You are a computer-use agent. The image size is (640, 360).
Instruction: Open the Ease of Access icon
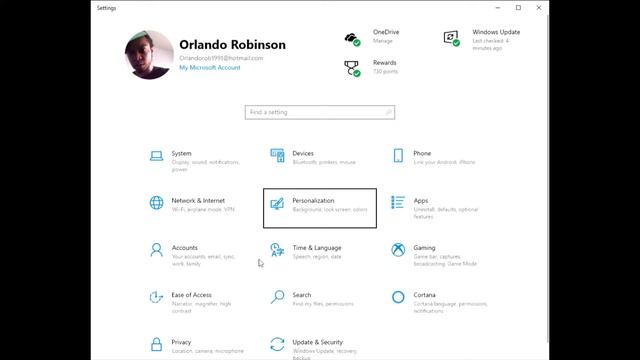[x=156, y=297]
